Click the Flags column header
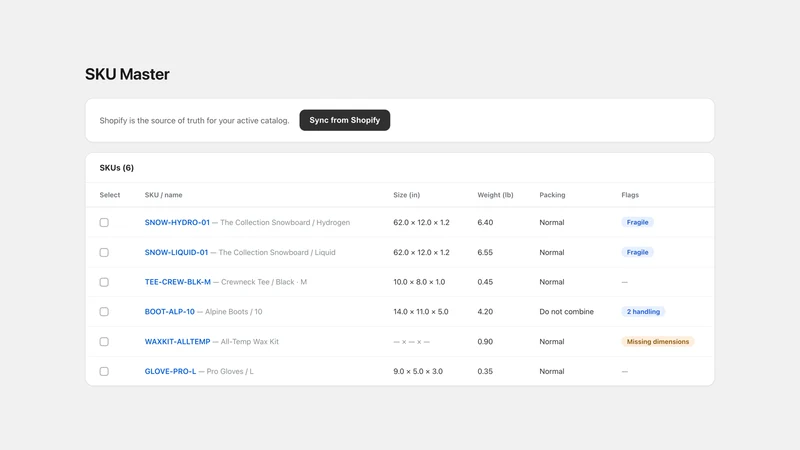Viewport: 800px width, 450px height. click(630, 195)
